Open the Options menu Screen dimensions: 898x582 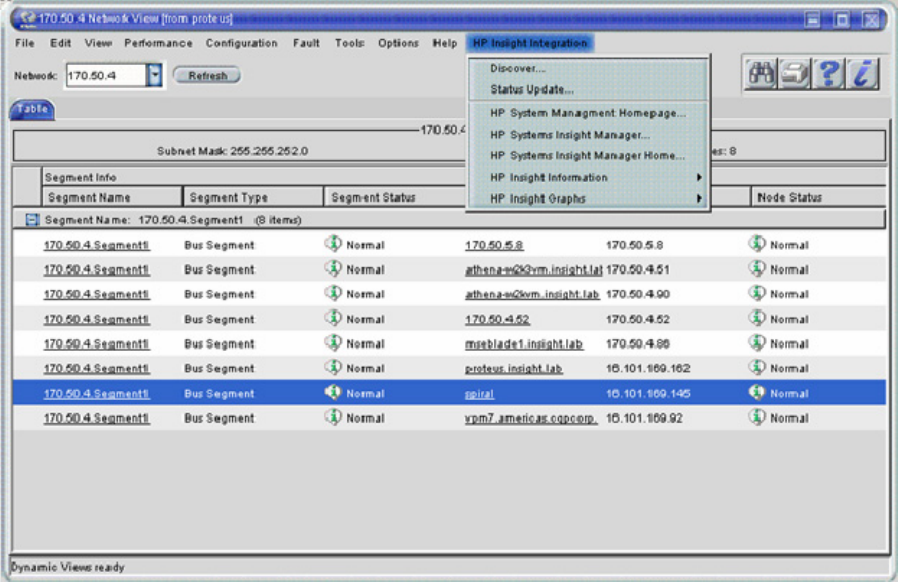coord(398,43)
